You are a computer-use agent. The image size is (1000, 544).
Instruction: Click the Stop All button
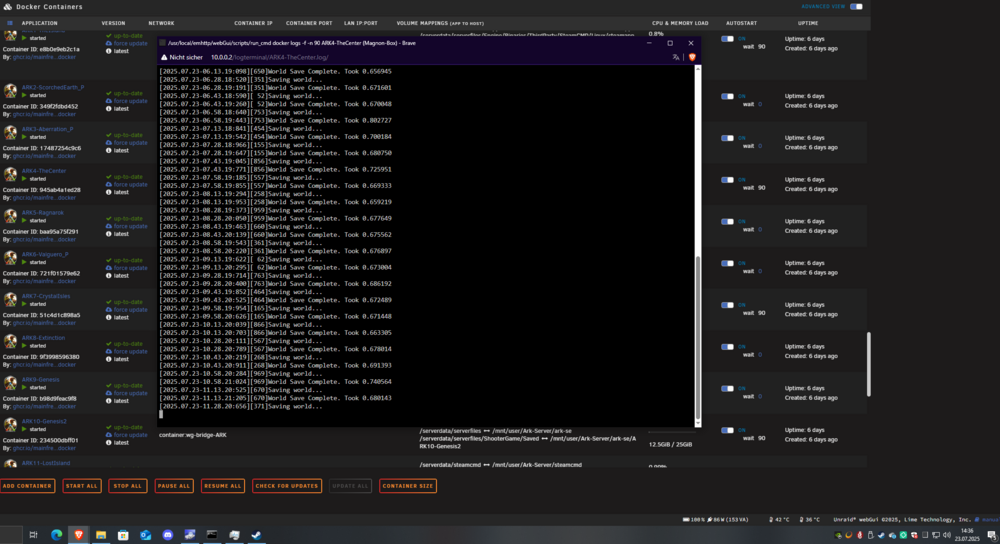(128, 486)
